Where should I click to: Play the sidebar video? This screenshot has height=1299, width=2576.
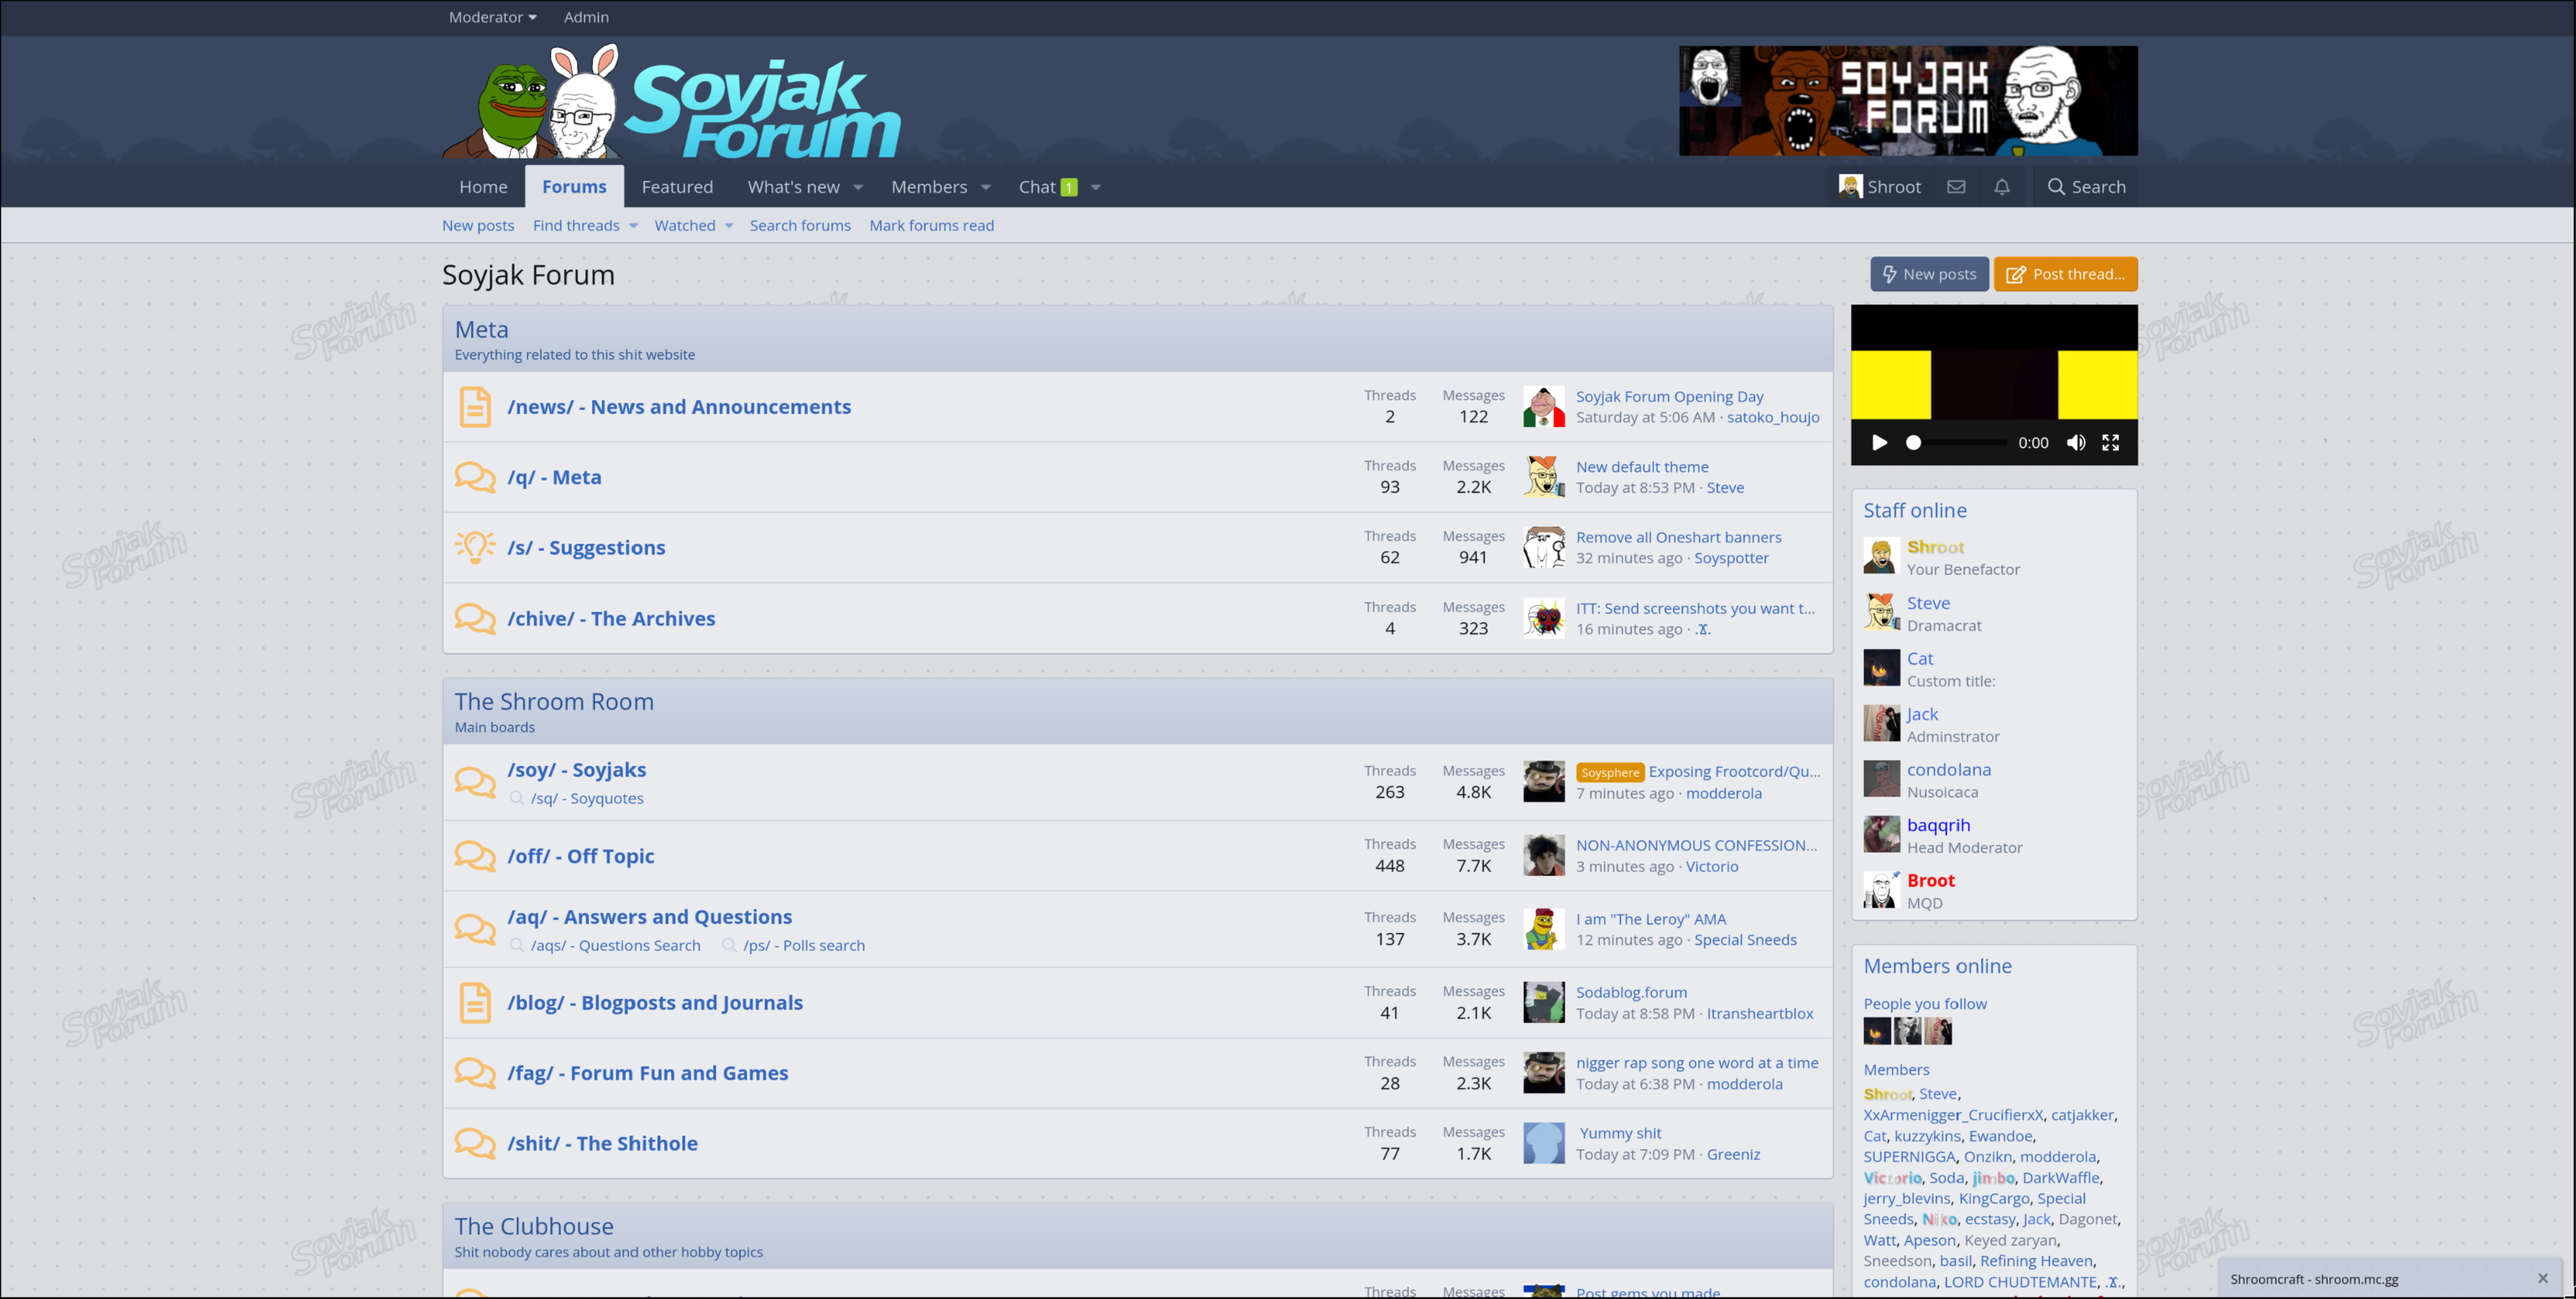click(1879, 443)
